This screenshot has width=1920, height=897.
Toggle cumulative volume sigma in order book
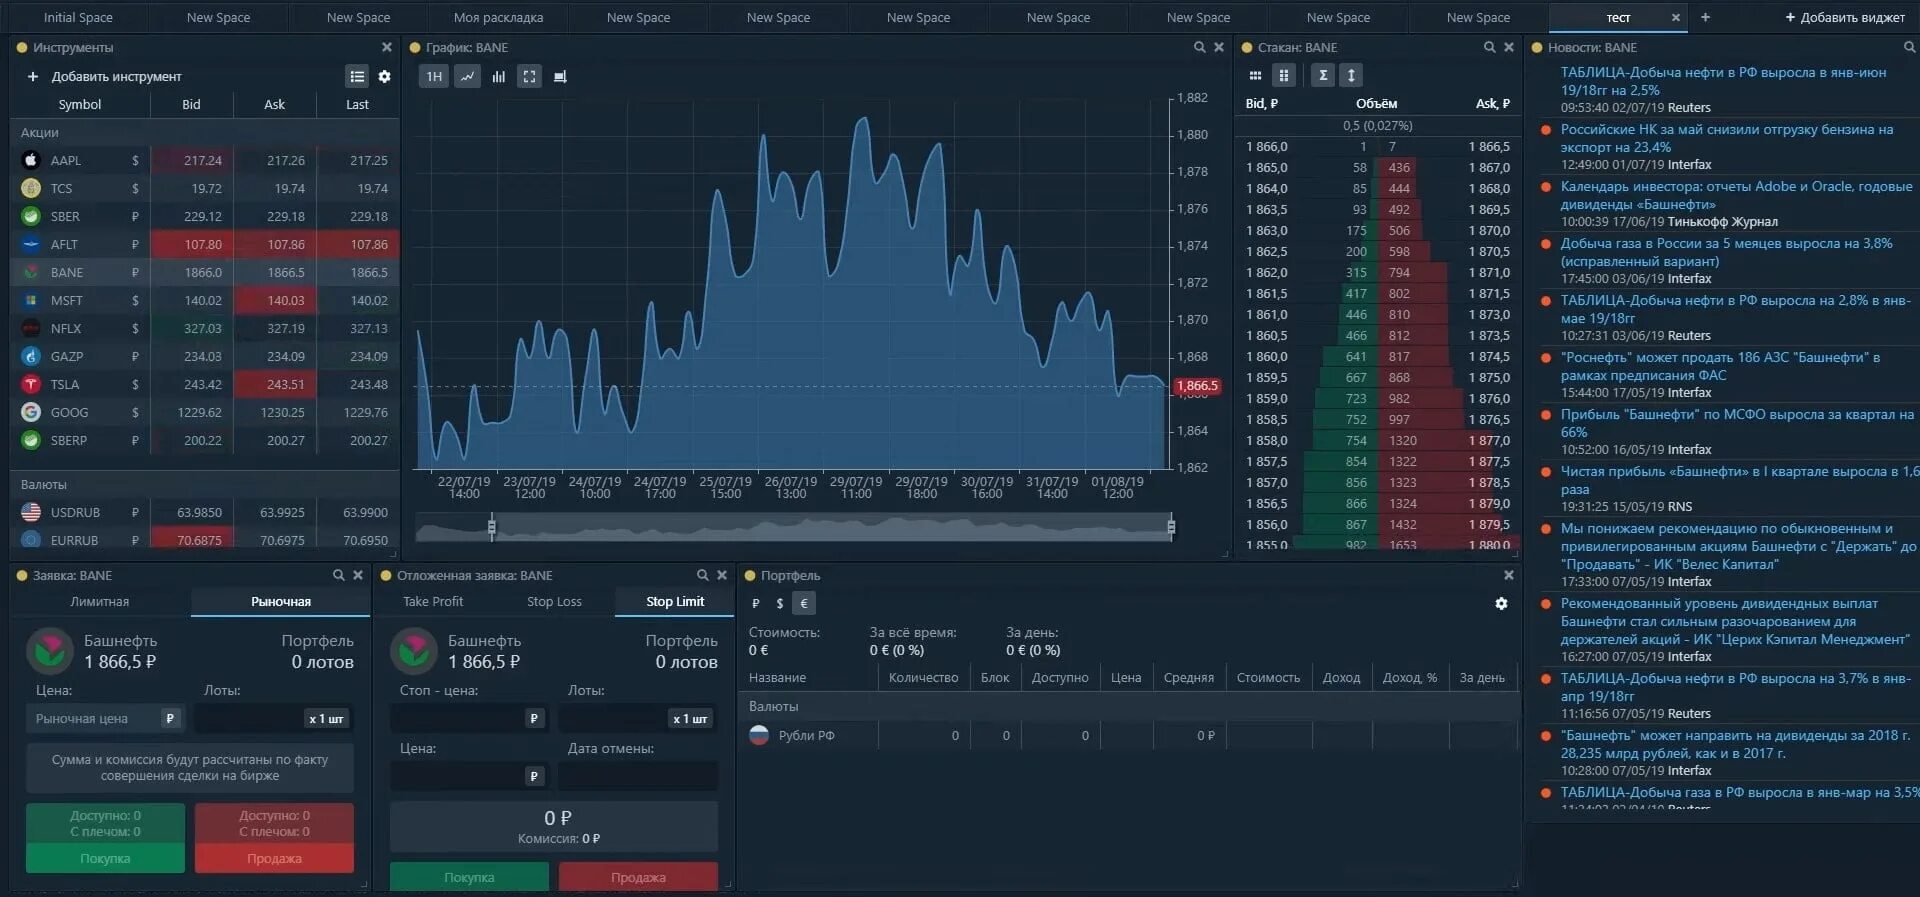click(x=1323, y=75)
